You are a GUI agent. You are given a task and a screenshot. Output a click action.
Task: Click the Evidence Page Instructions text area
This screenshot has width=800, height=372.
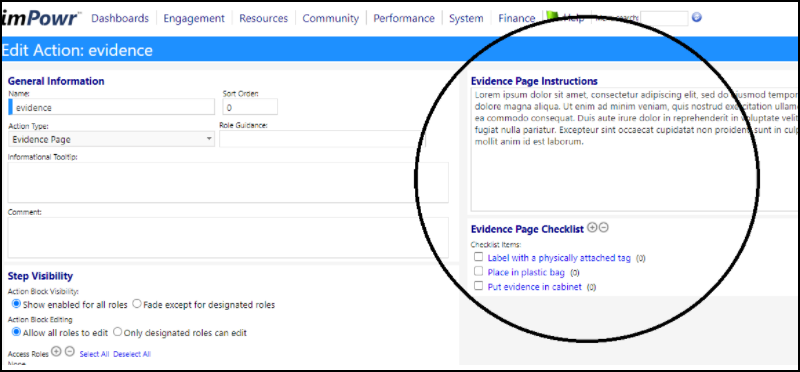[x=635, y=149]
